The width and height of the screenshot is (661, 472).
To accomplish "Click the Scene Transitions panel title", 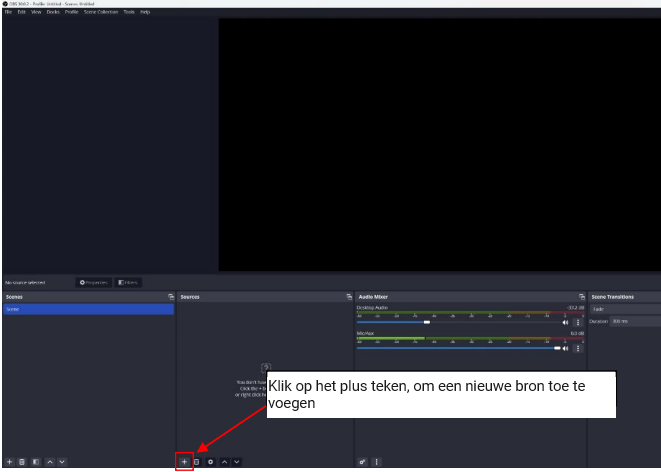I will pyautogui.click(x=613, y=297).
